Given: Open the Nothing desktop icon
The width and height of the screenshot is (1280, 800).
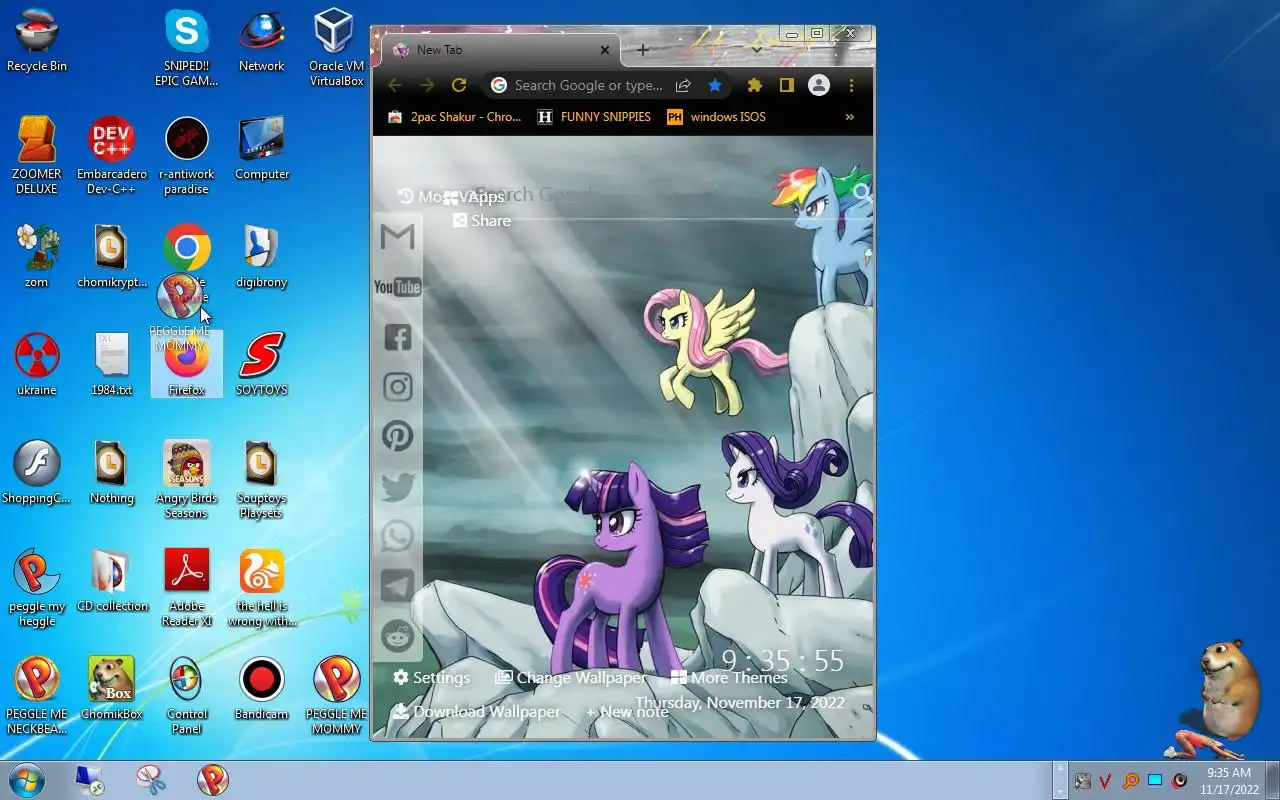Looking at the screenshot, I should click(112, 474).
